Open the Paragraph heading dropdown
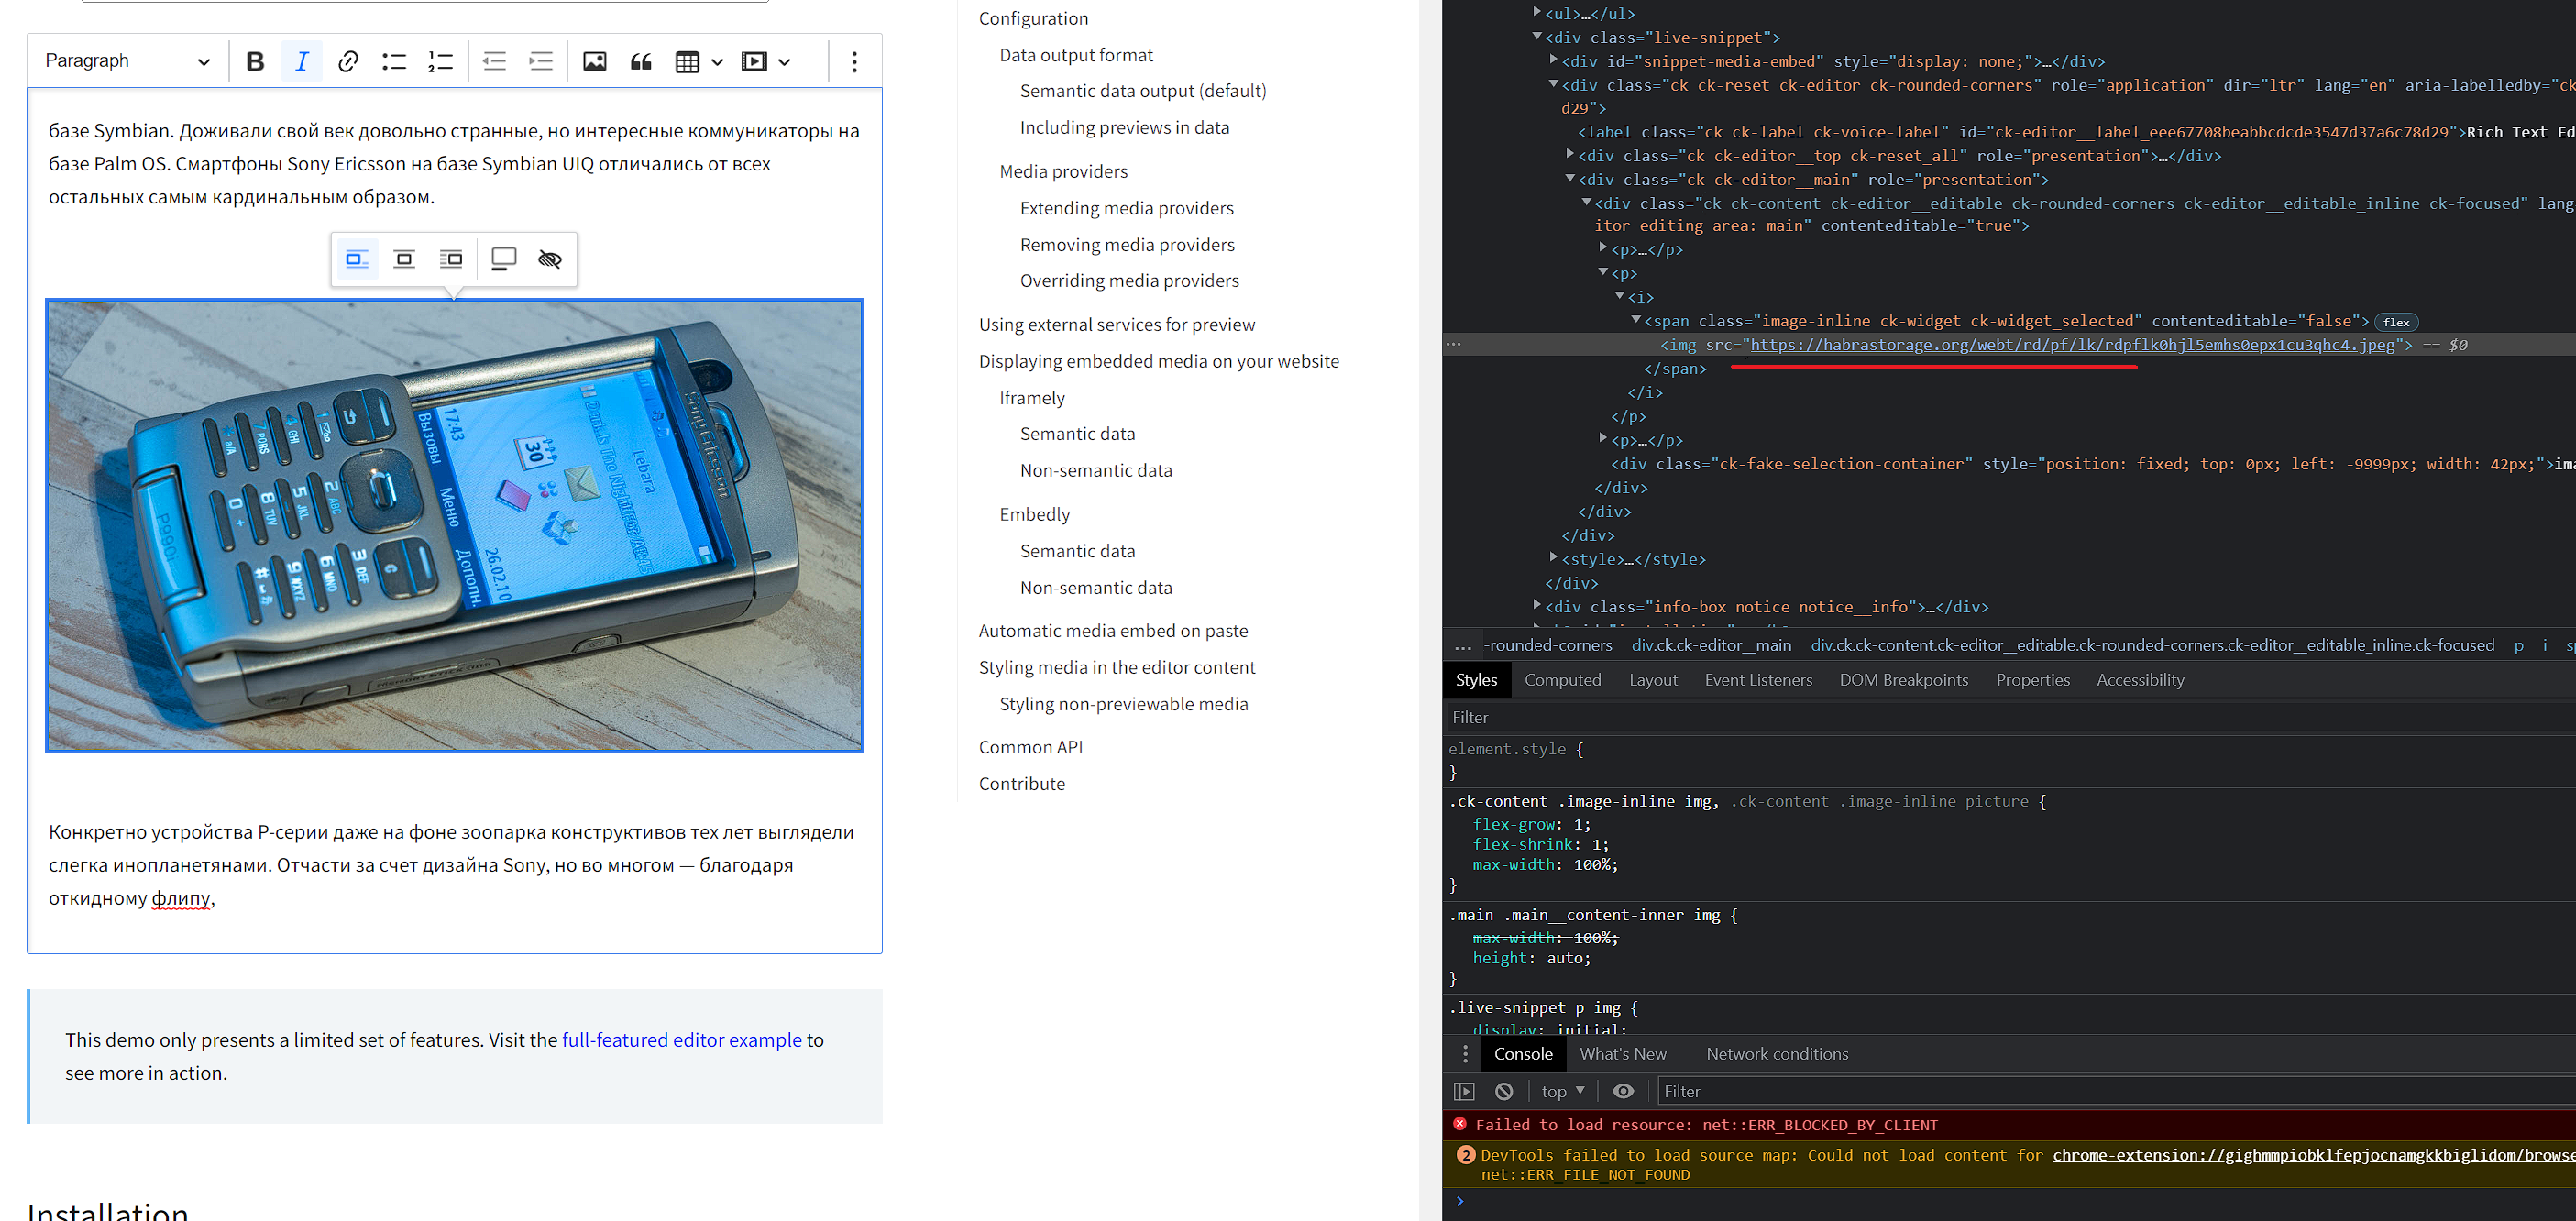This screenshot has width=2576, height=1221. 128,61
